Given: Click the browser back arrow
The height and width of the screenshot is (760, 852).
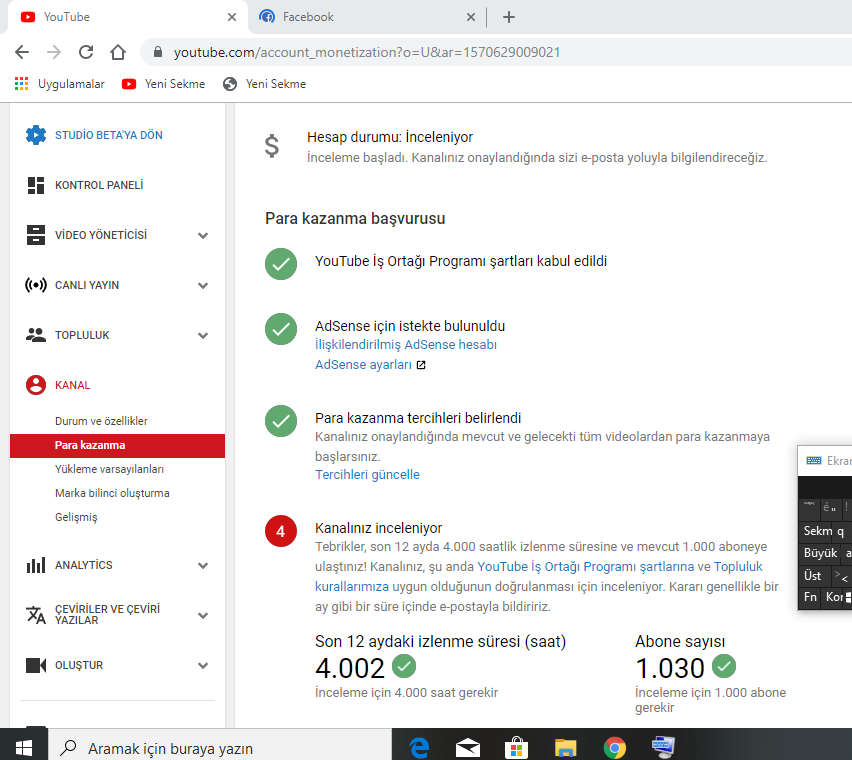Looking at the screenshot, I should pos(22,52).
